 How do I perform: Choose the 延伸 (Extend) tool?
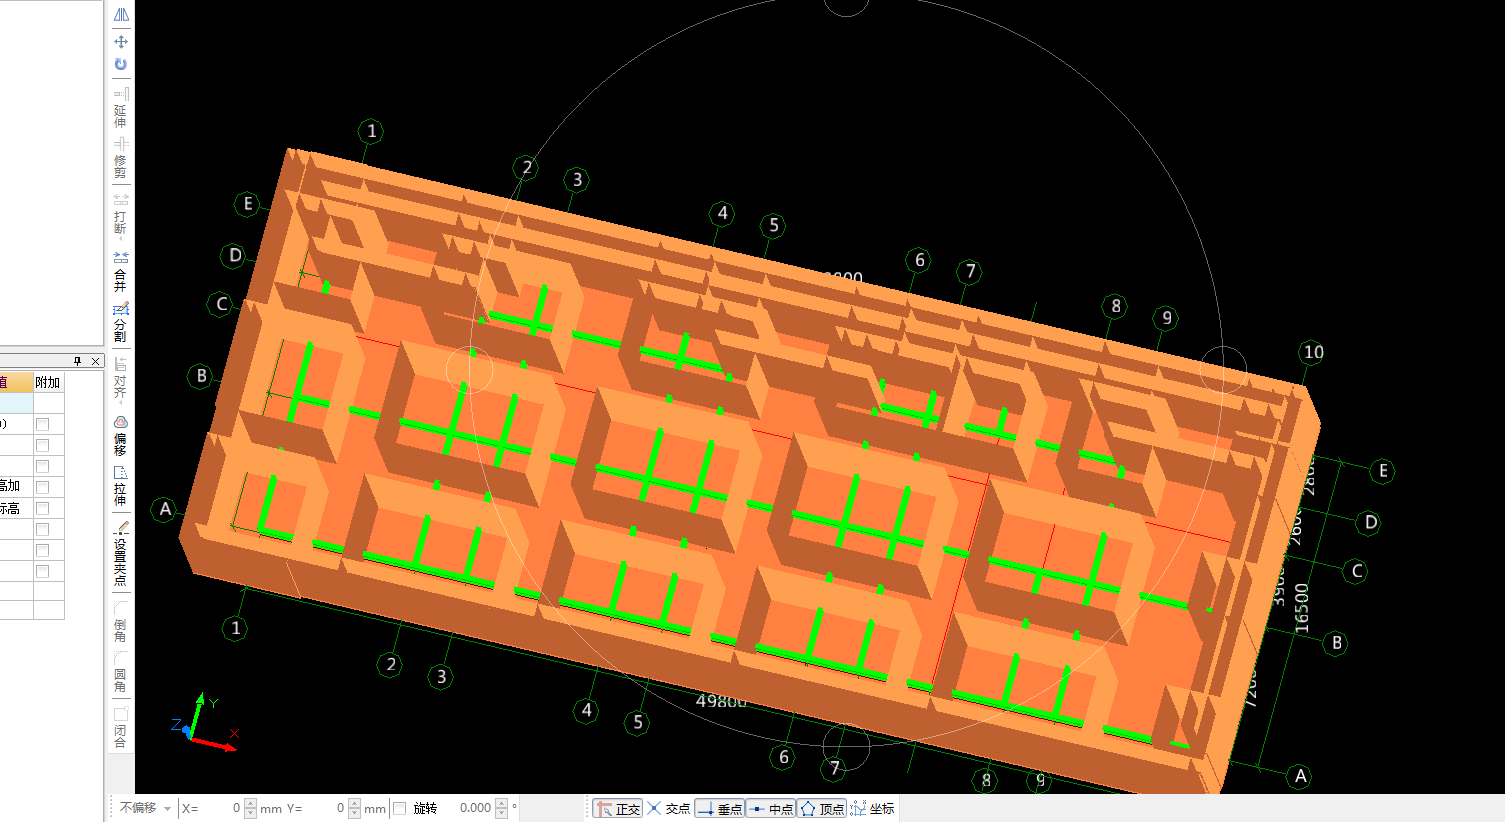point(121,108)
